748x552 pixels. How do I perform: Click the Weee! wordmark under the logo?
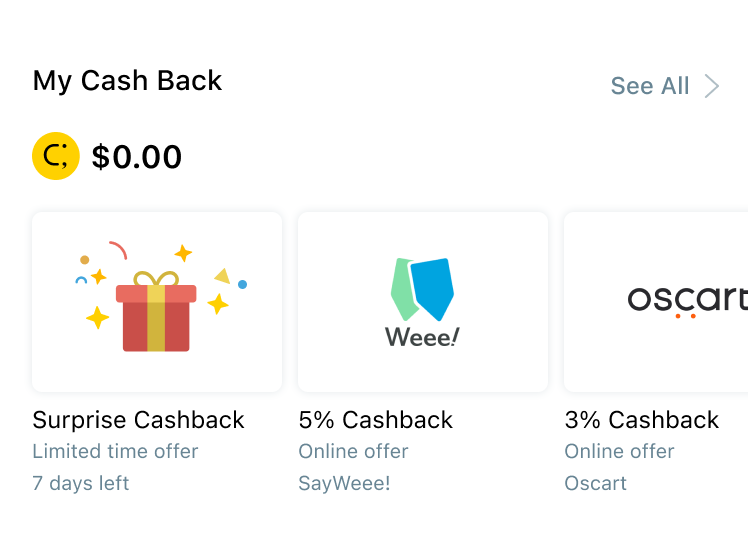click(422, 337)
